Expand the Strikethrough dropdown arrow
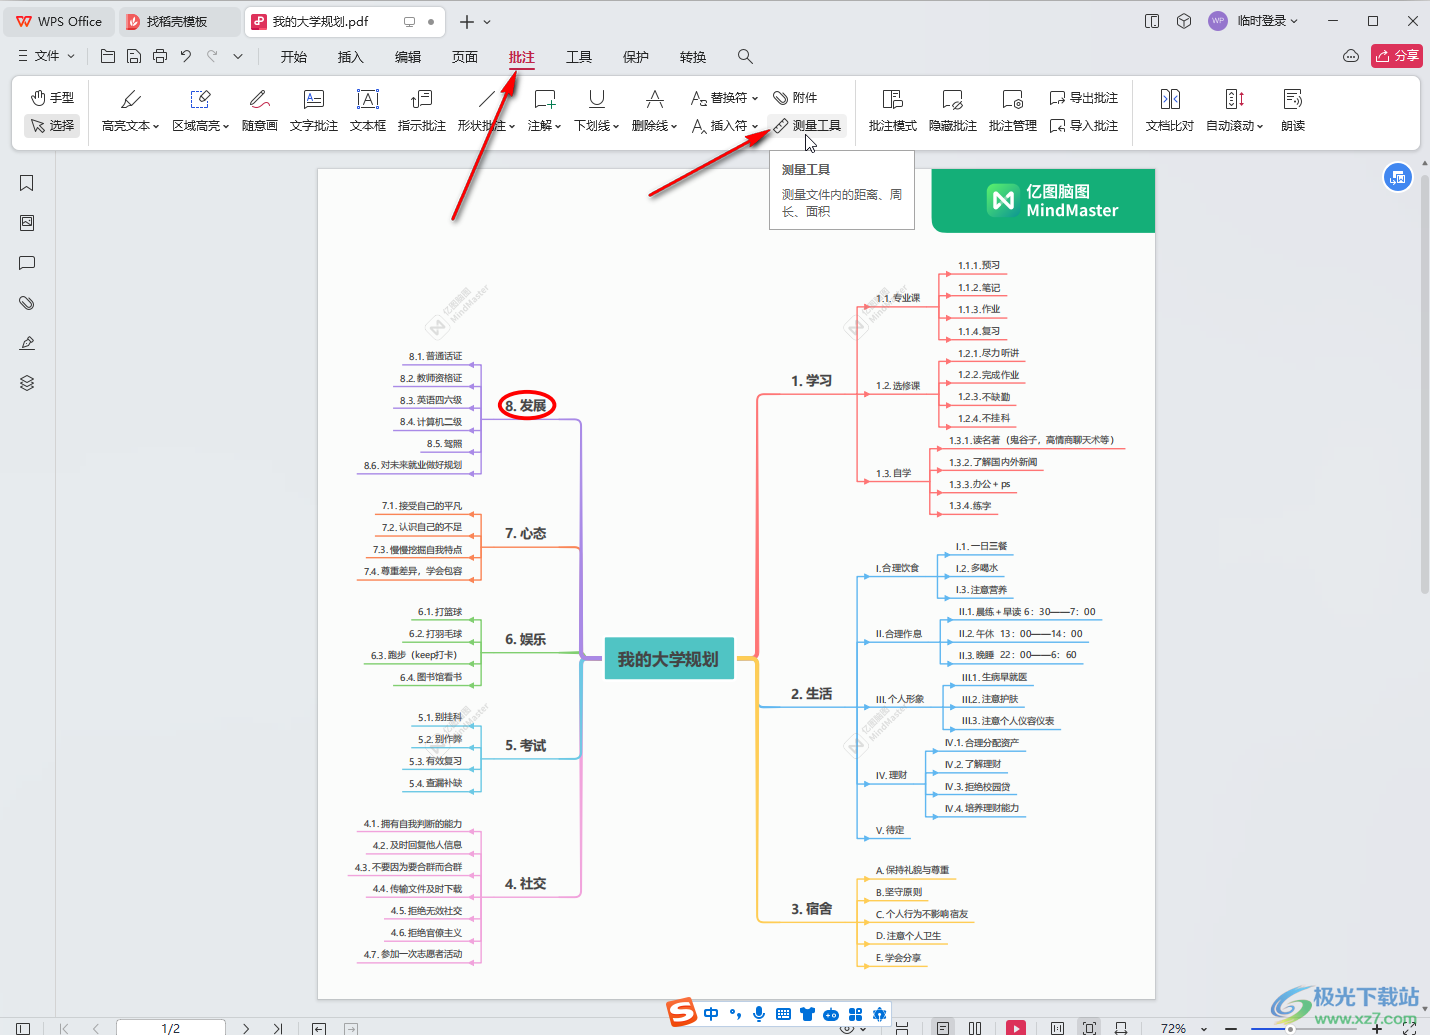 (674, 126)
